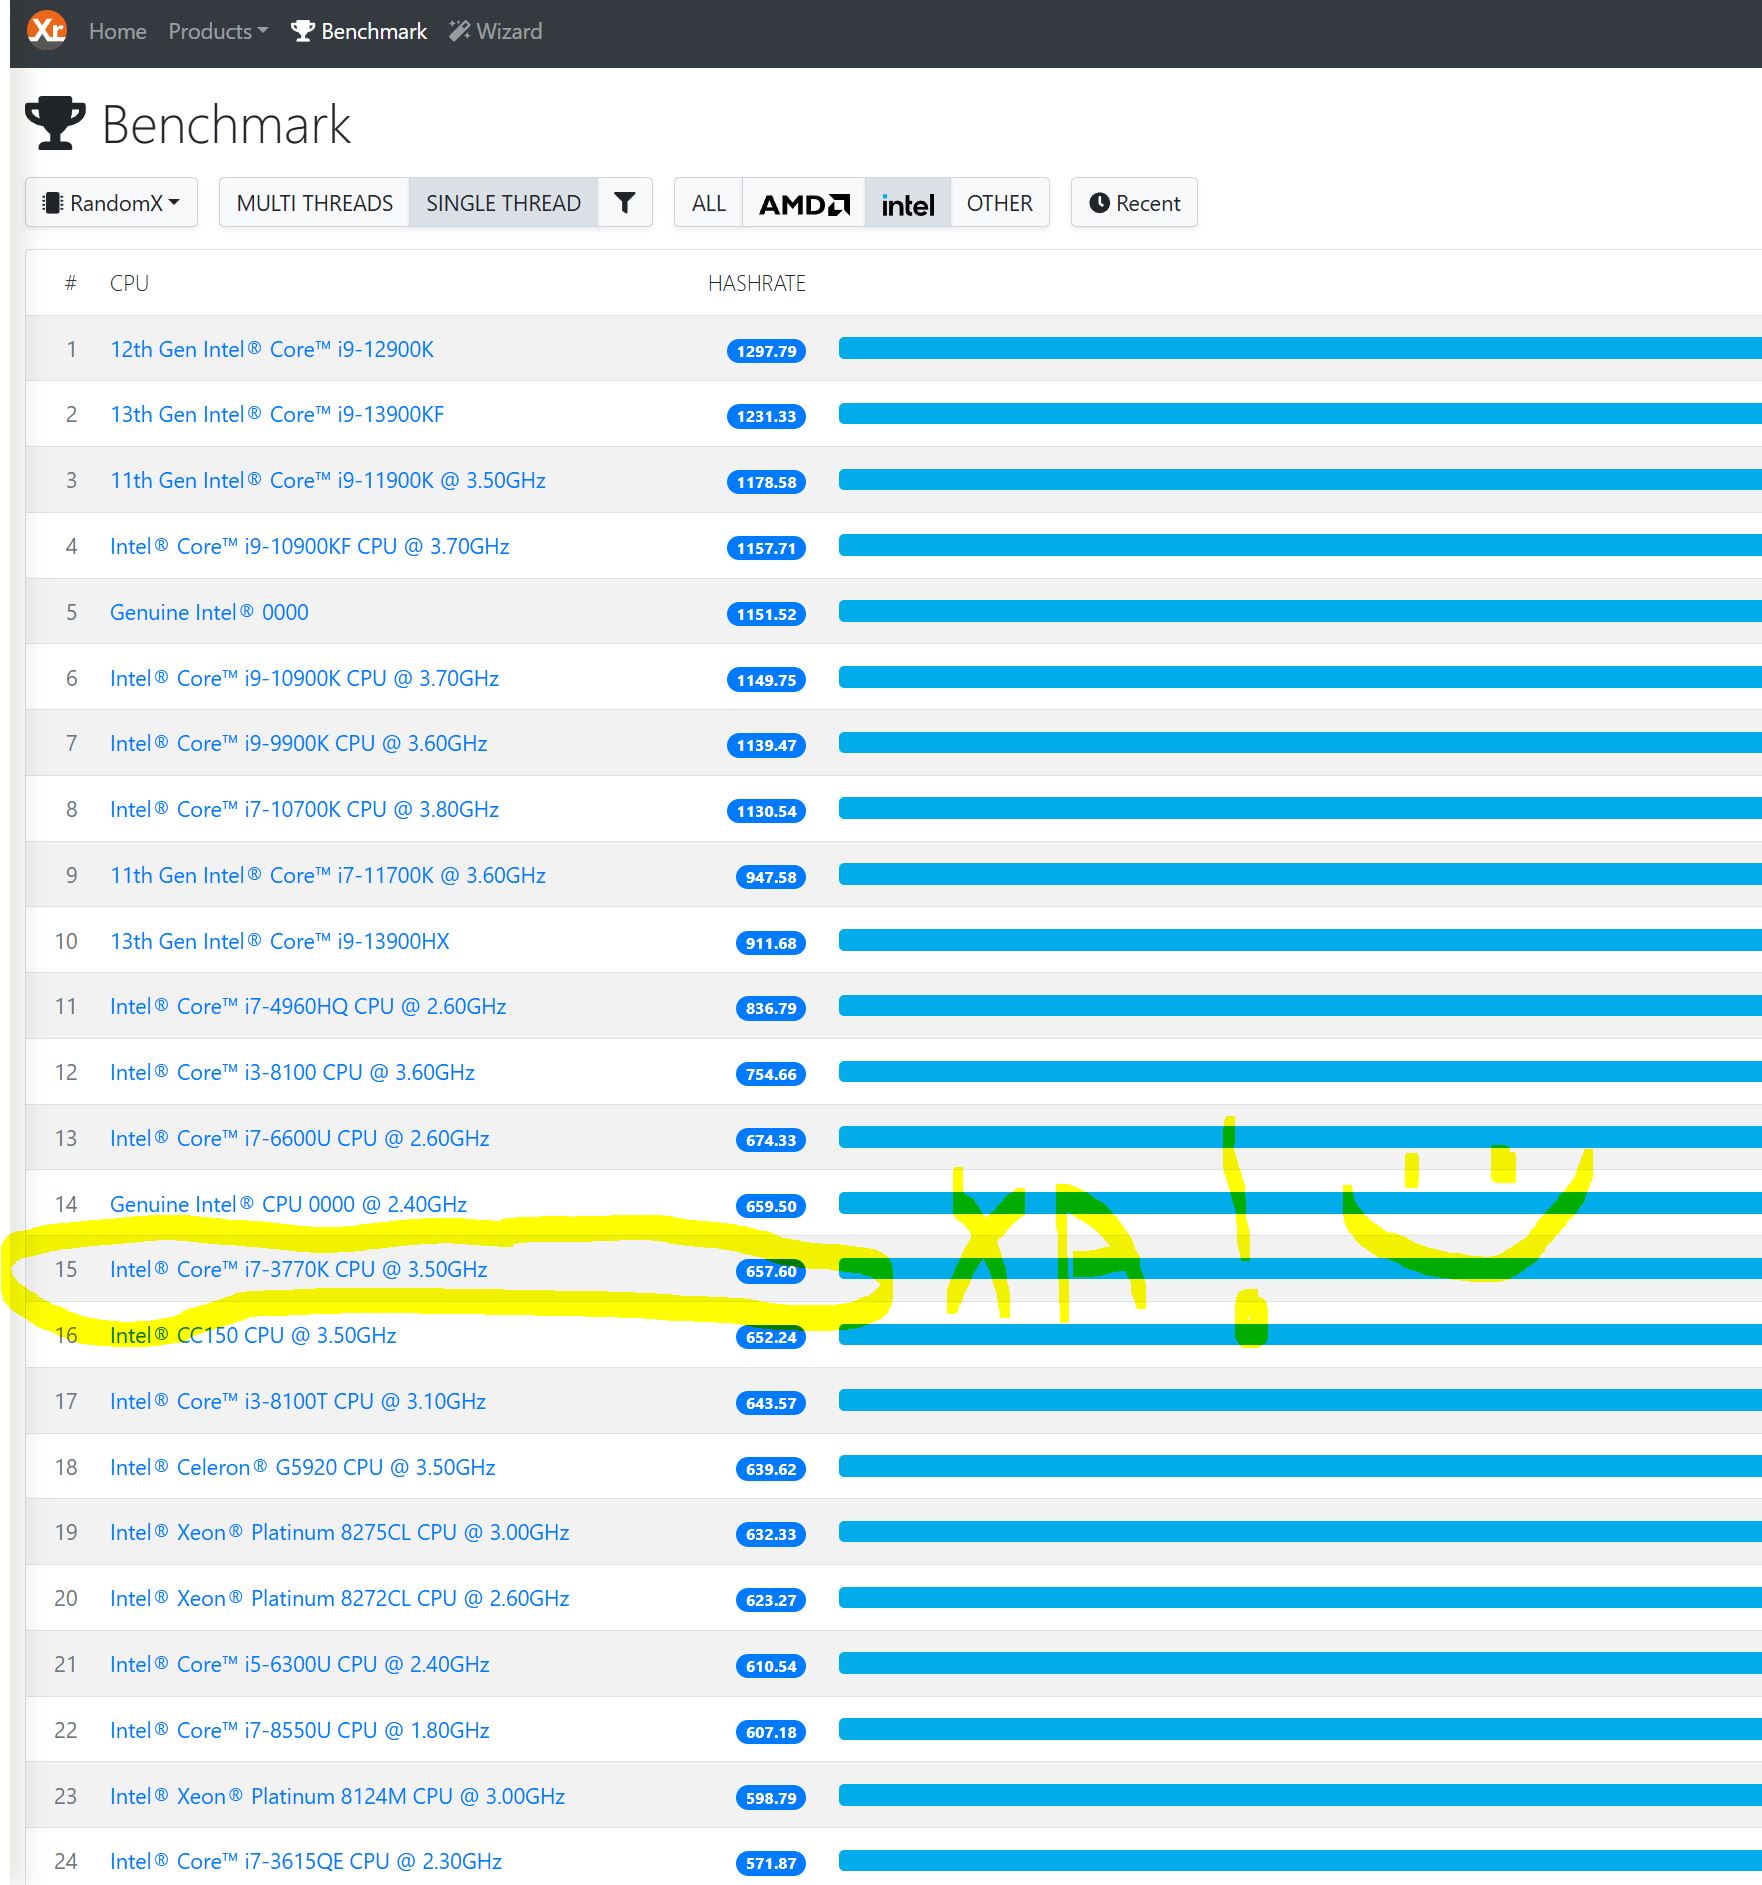
Task: Open the RandomX algorithm dropdown
Action: coord(111,203)
